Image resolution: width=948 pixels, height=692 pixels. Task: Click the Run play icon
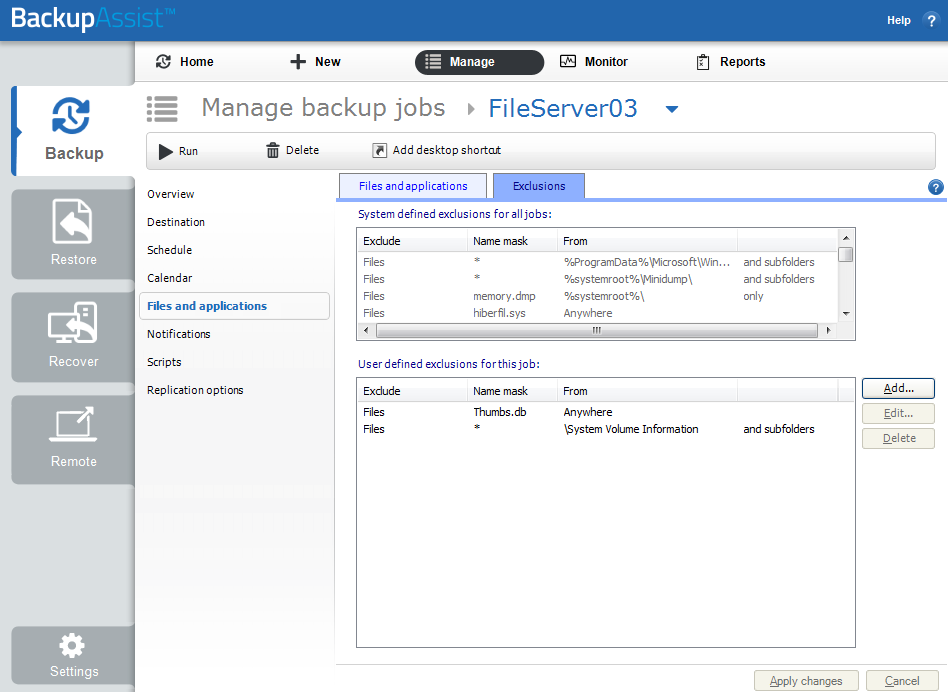coord(165,151)
